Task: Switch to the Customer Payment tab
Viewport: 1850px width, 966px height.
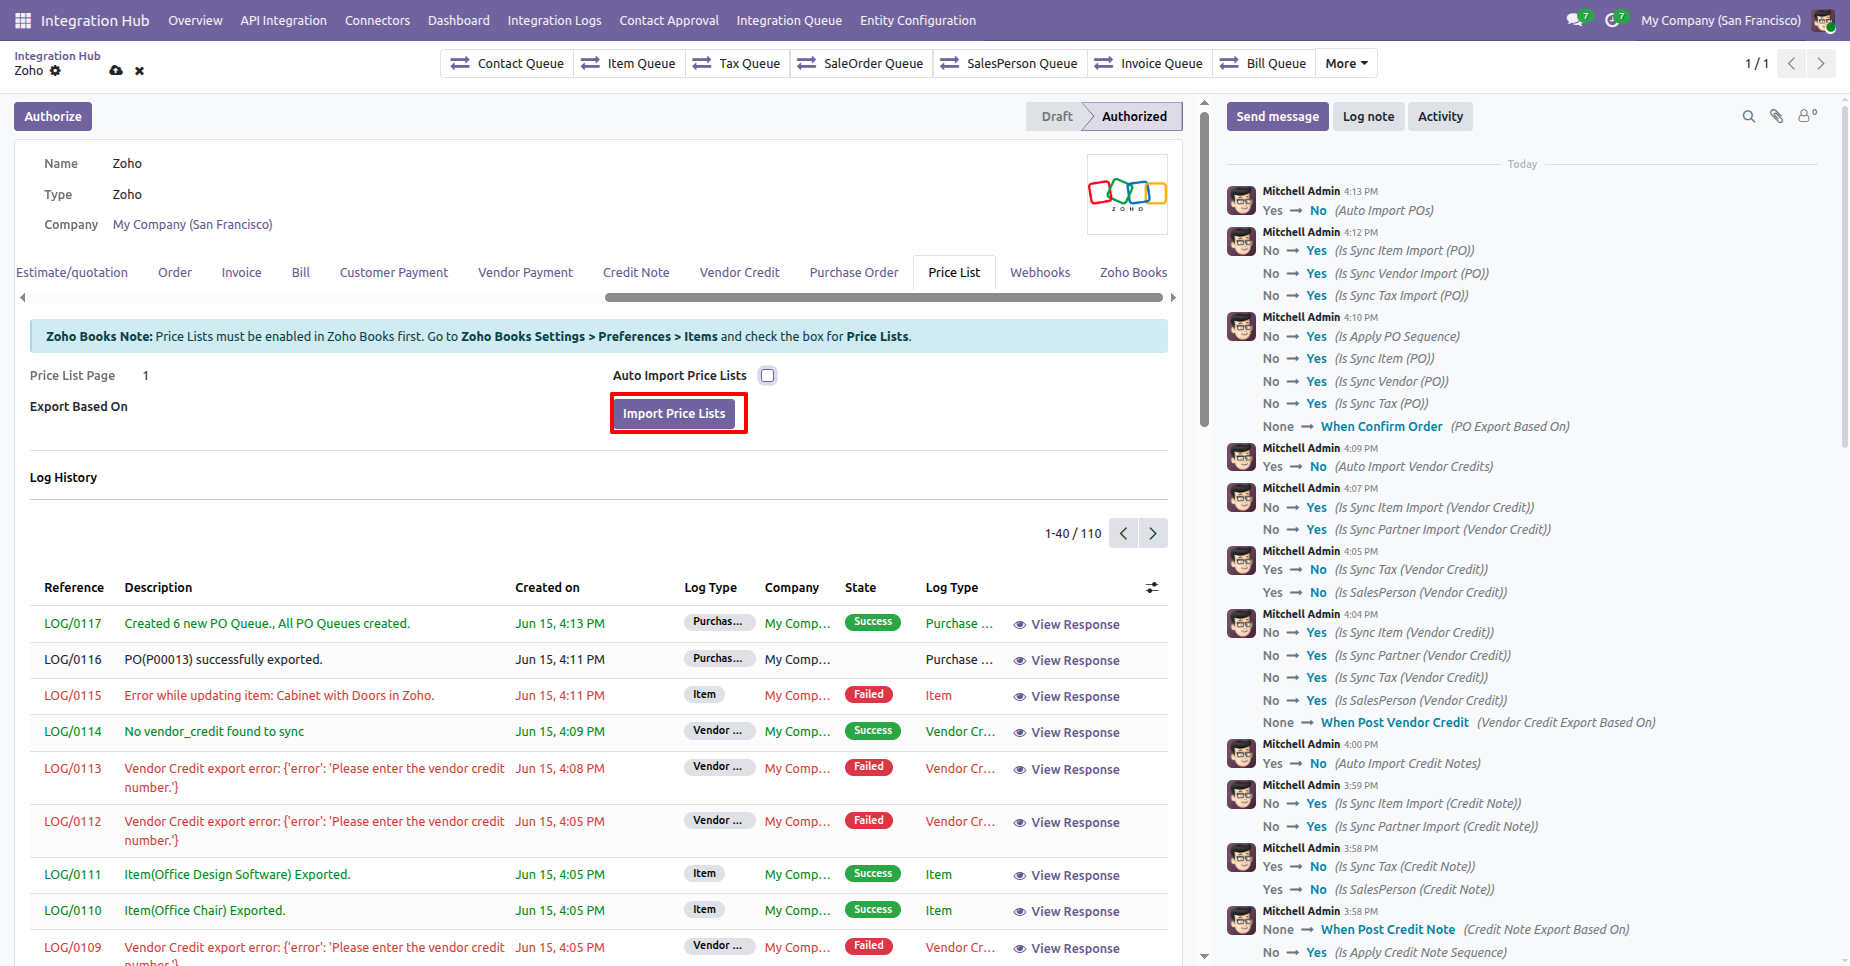Action: 394,272
